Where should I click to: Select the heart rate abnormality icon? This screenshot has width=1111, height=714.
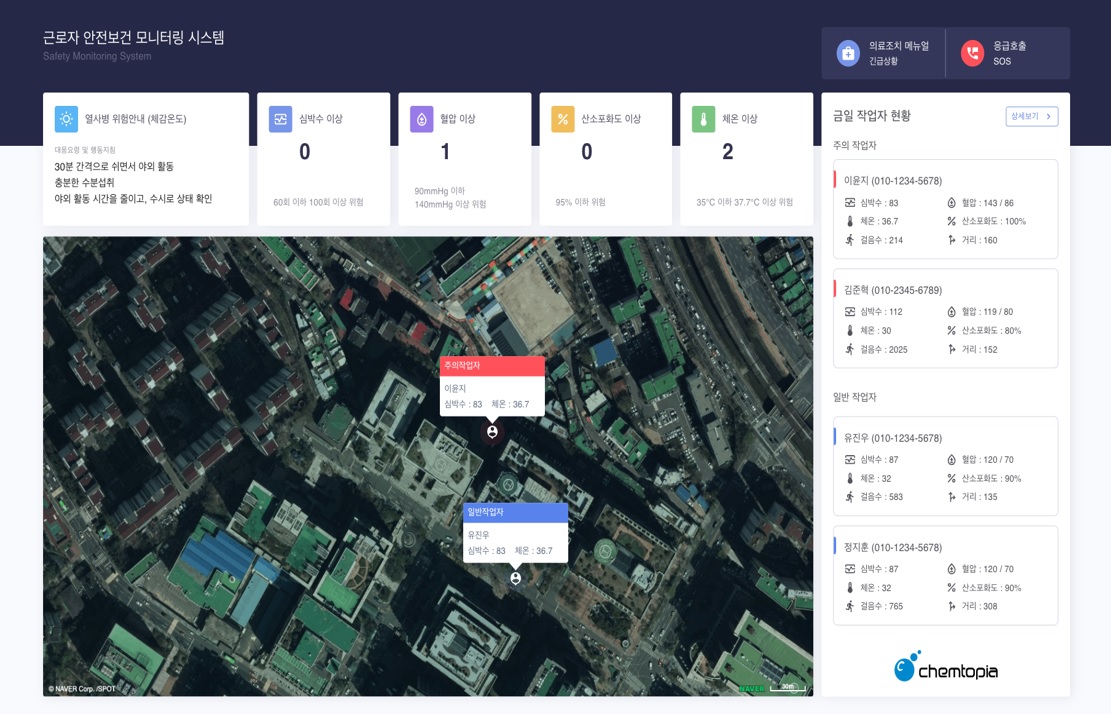(x=280, y=119)
